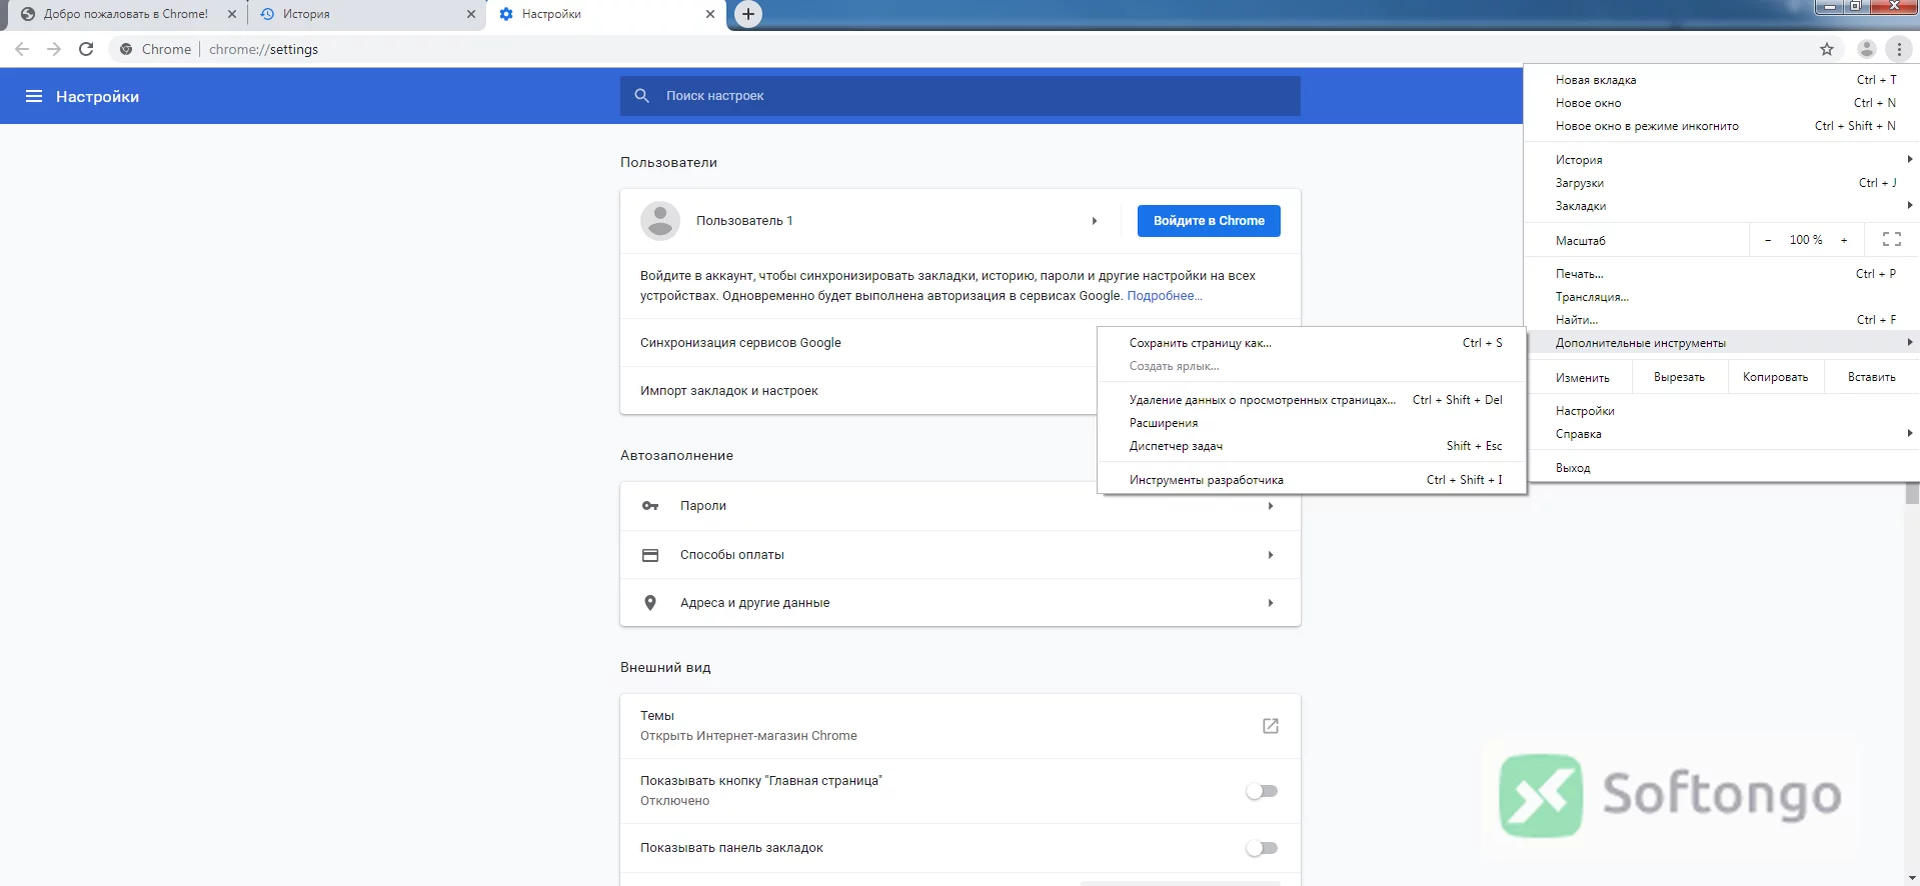Click the back navigation arrow
The image size is (1920, 886).
pos(22,49)
